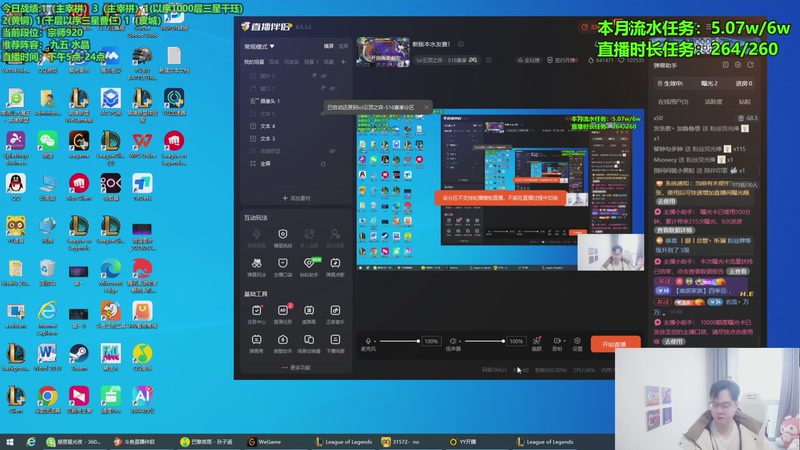Toggle visibility of the 文本 5 source

point(323,113)
